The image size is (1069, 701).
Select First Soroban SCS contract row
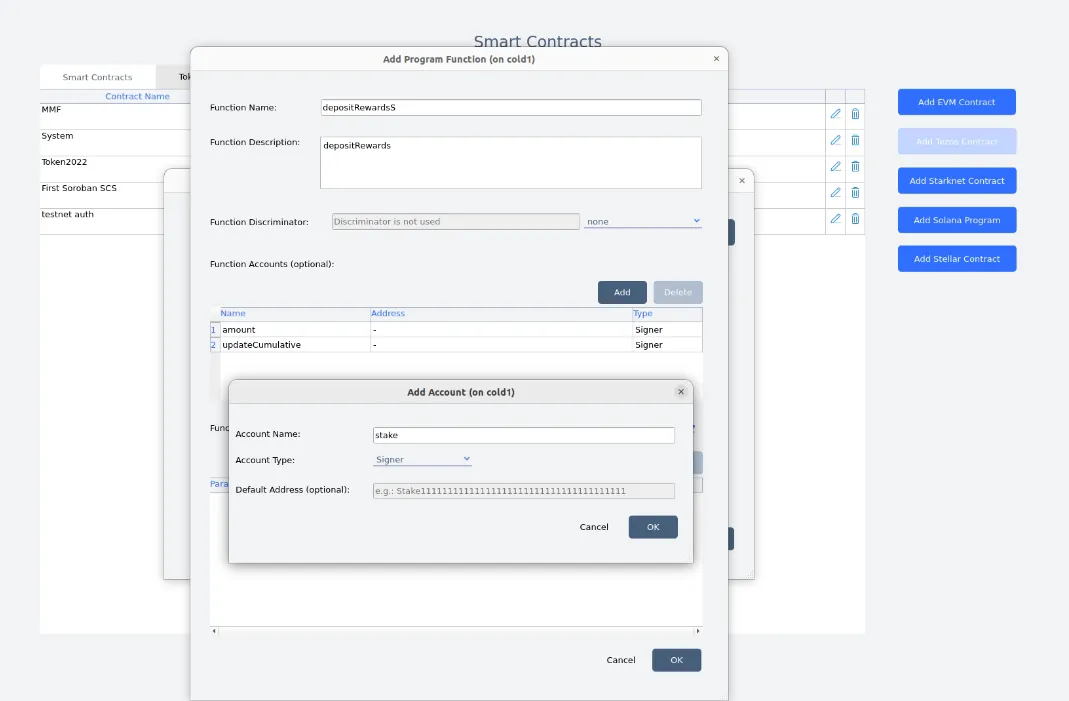coord(102,195)
